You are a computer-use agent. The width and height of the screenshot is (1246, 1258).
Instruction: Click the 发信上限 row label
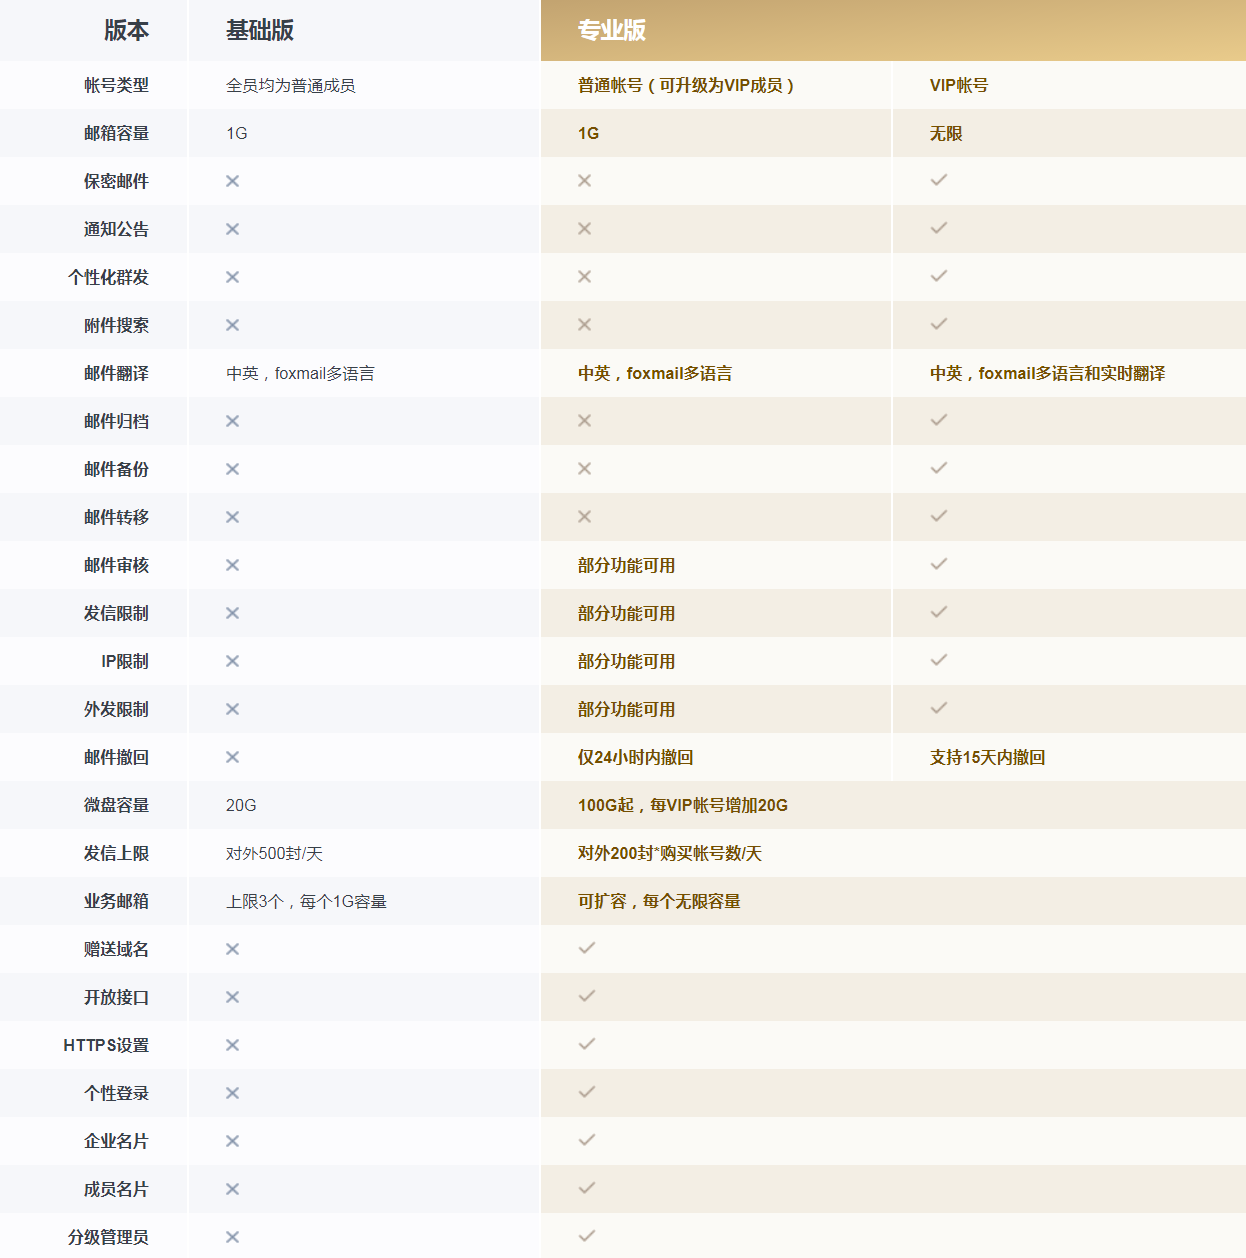tap(116, 853)
